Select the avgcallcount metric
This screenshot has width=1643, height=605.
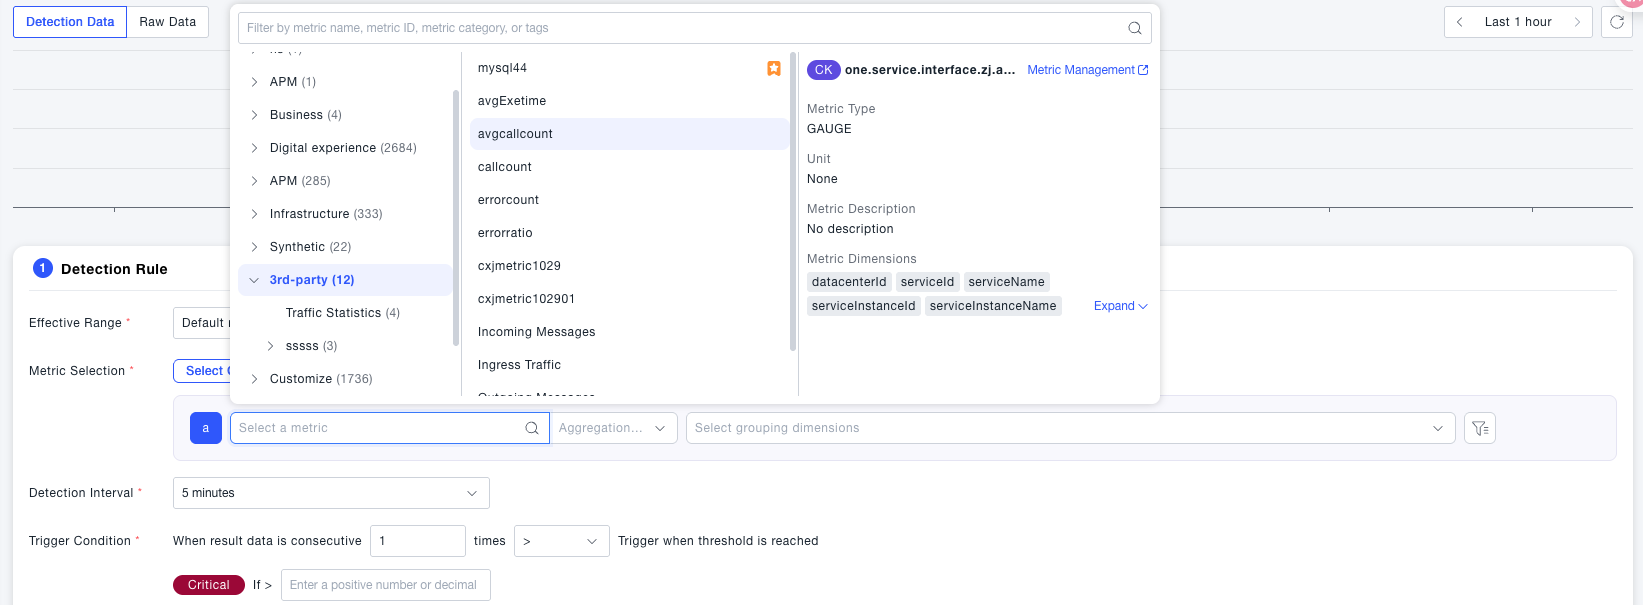(629, 134)
